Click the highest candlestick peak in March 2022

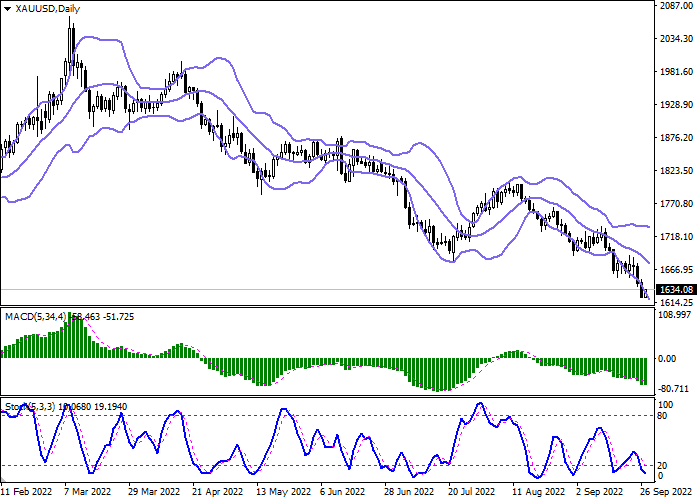click(x=71, y=20)
